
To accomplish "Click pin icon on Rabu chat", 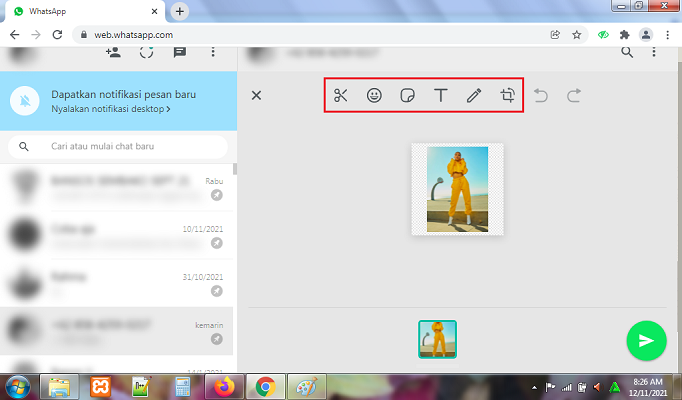I will click(217, 195).
